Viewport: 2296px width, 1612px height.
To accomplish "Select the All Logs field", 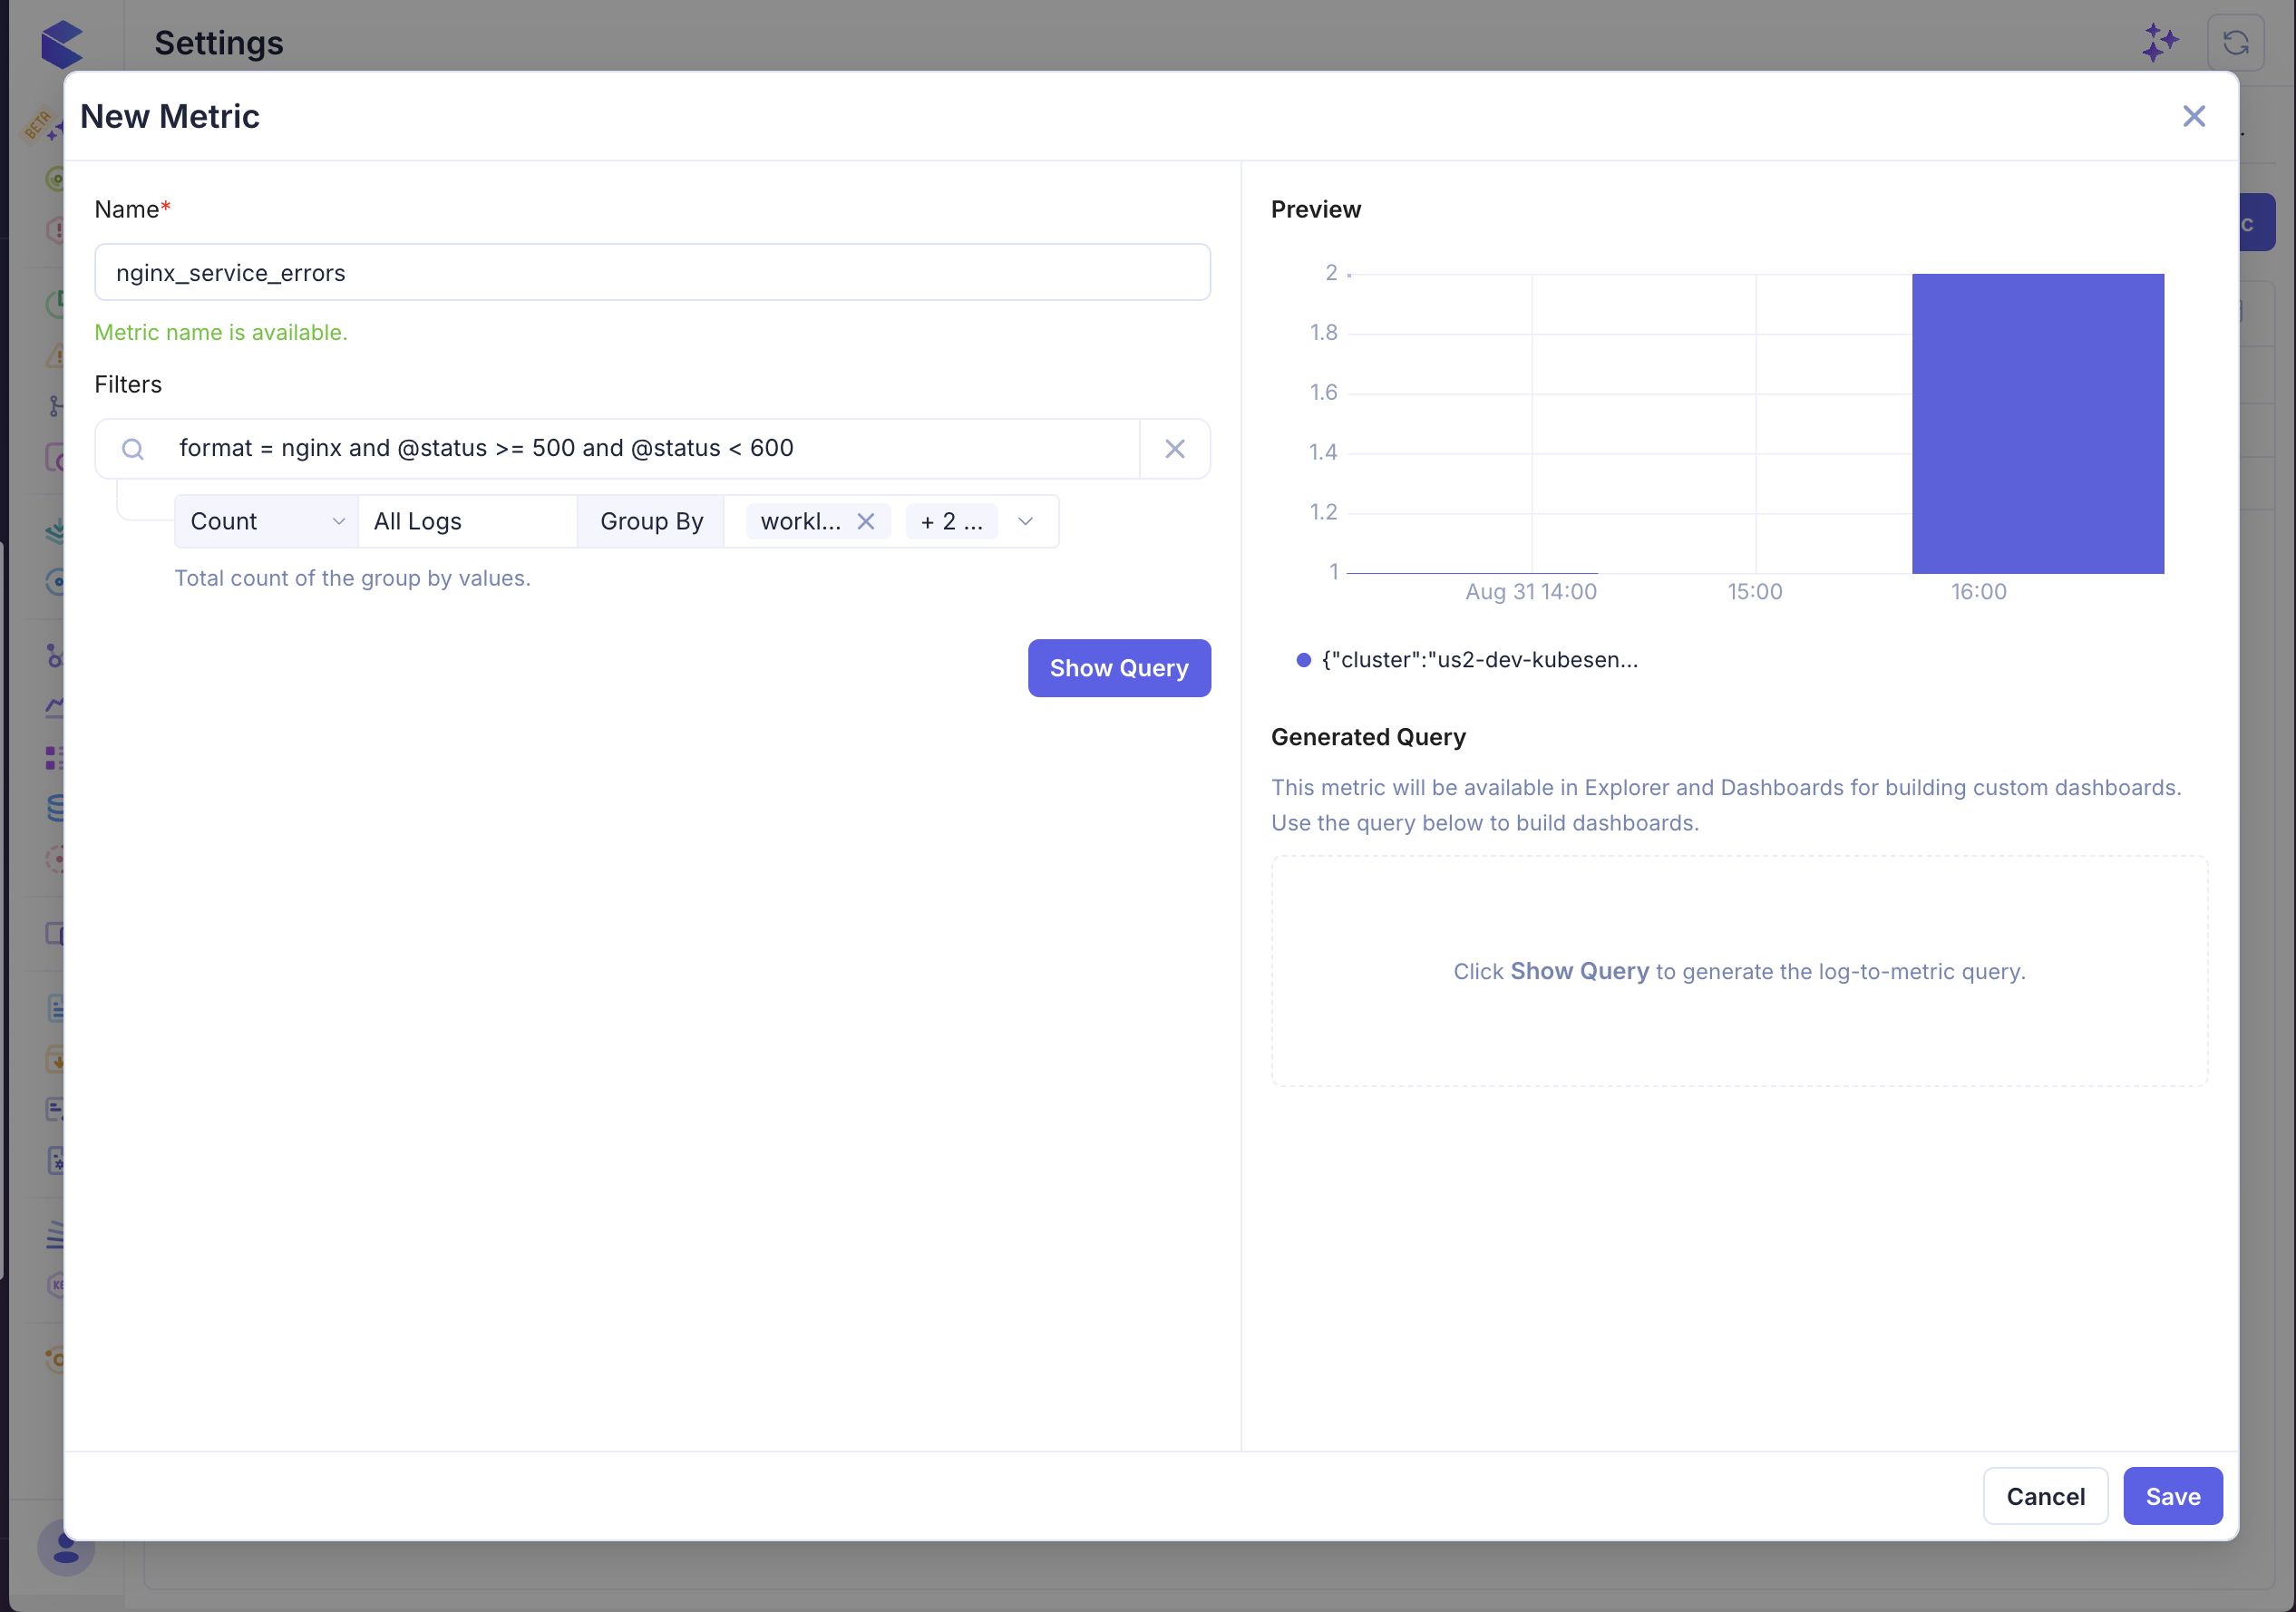I will (467, 521).
